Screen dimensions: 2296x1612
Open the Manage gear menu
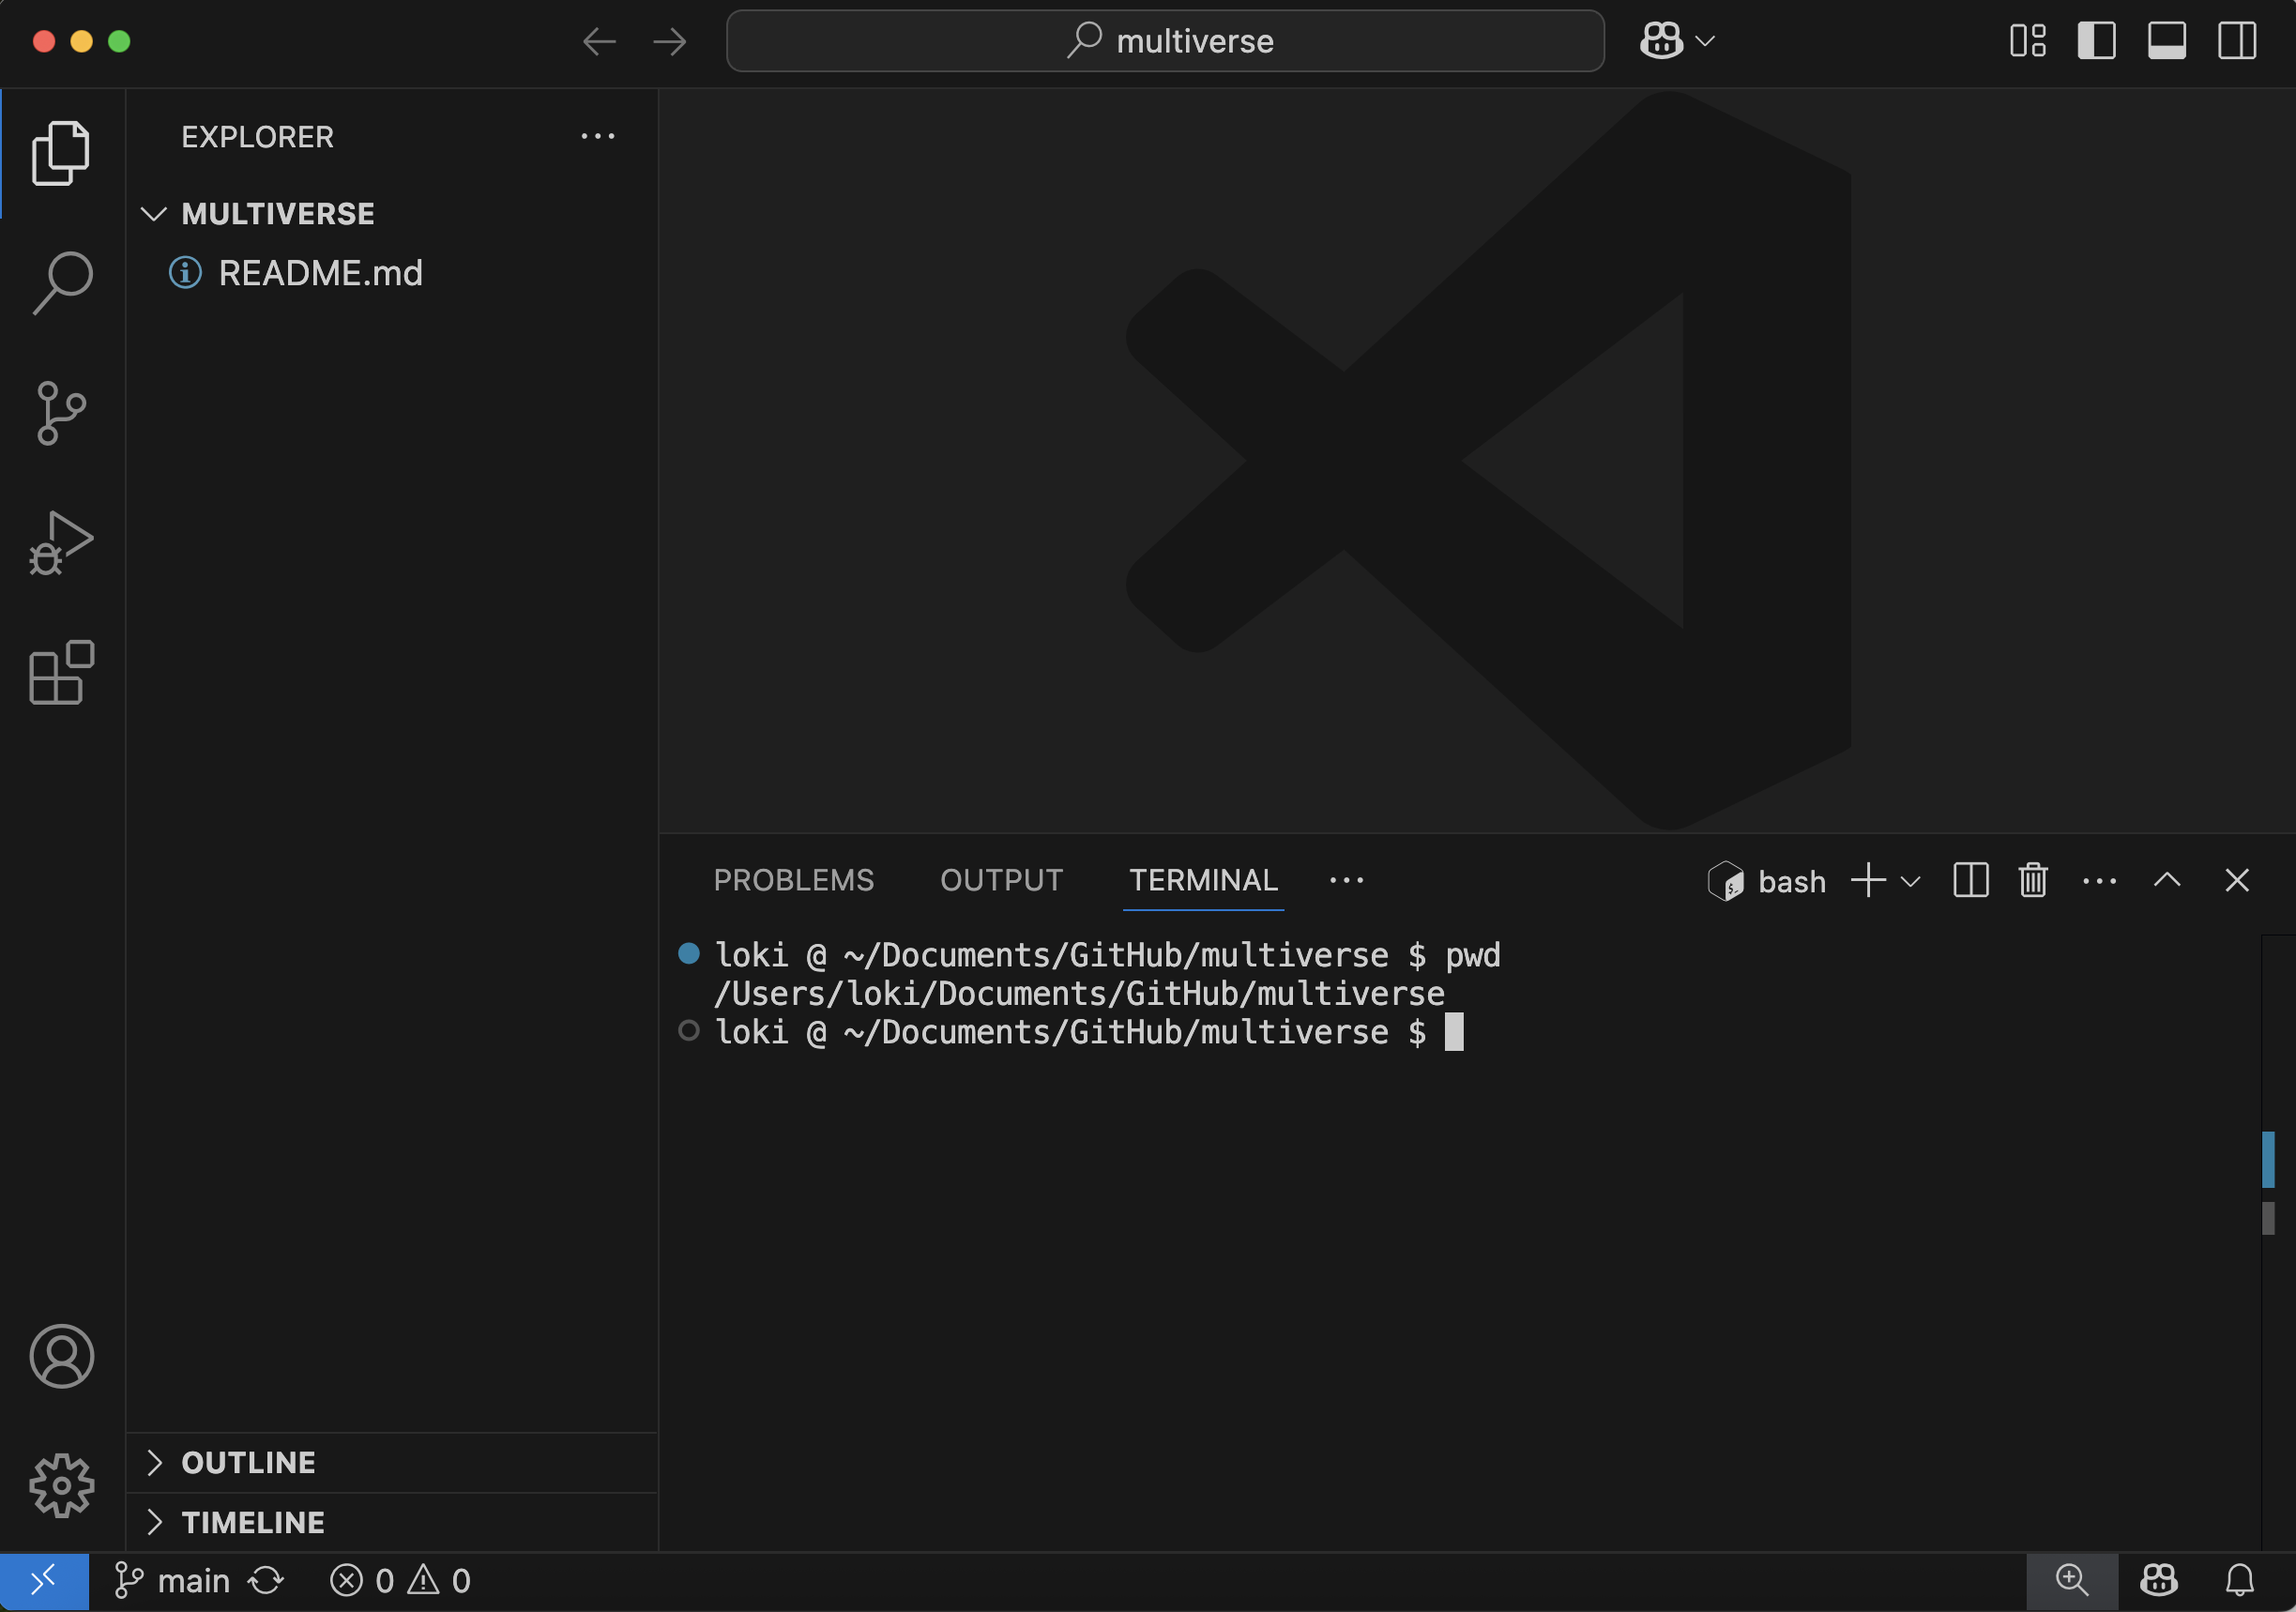tap(61, 1485)
